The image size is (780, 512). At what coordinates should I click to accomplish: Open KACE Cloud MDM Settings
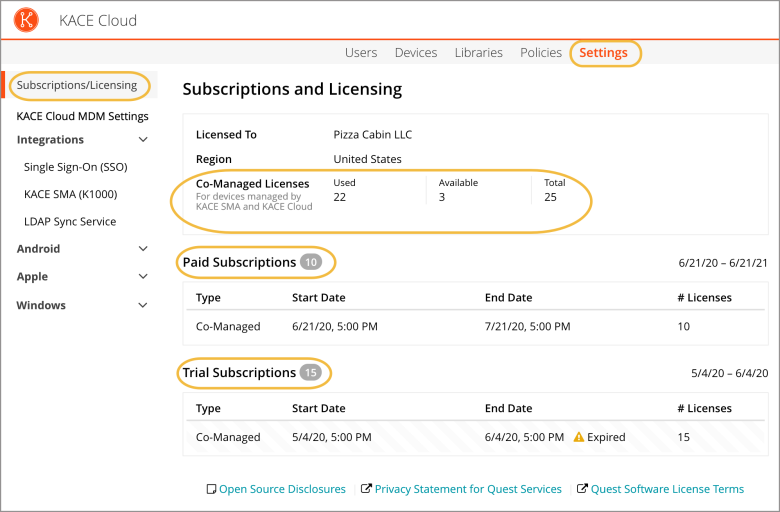[x=82, y=116]
